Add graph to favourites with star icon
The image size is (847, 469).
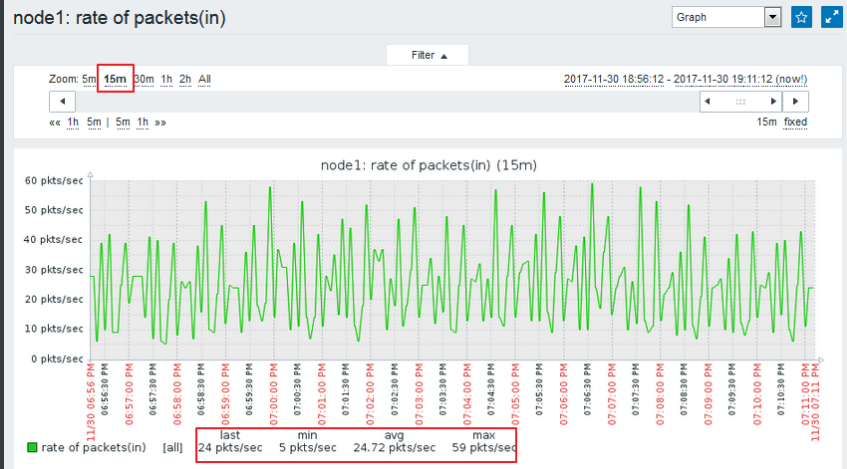(801, 17)
